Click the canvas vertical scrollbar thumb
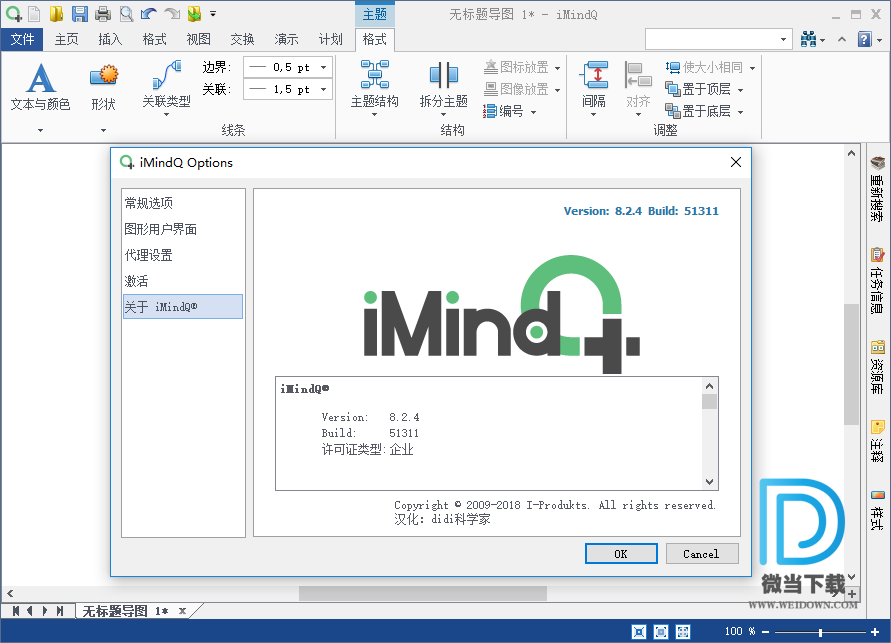 point(851,364)
